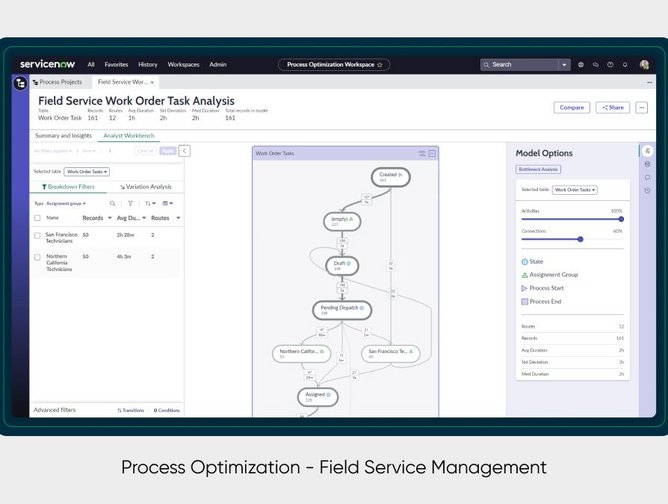The height and width of the screenshot is (504, 668).
Task: Click the funnel filter icon in breakdown toolbar
Action: [x=130, y=204]
